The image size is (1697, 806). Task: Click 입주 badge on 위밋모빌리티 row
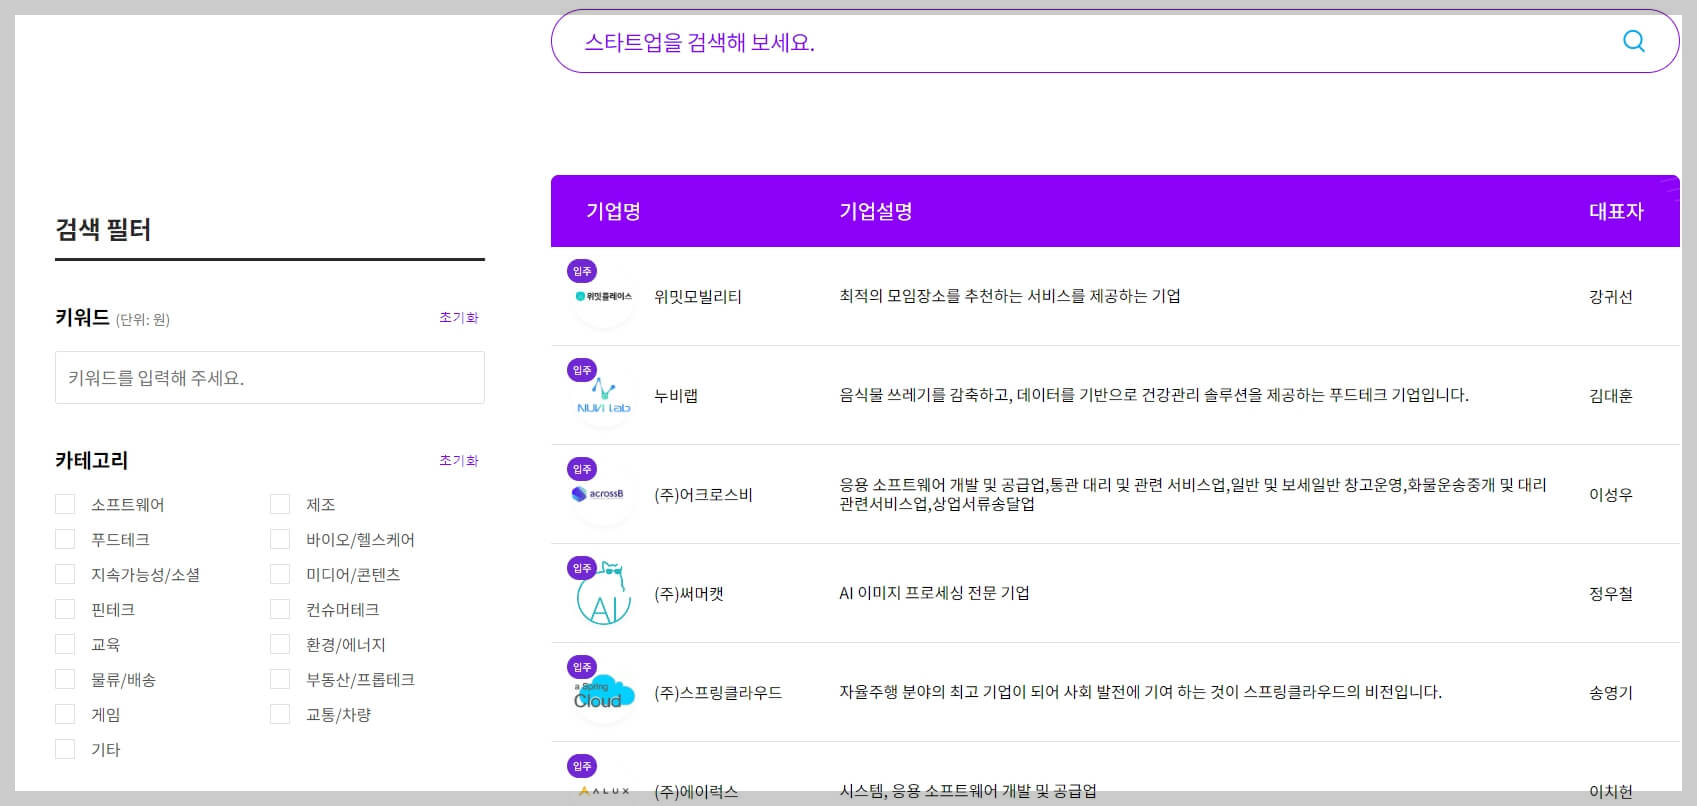point(582,271)
